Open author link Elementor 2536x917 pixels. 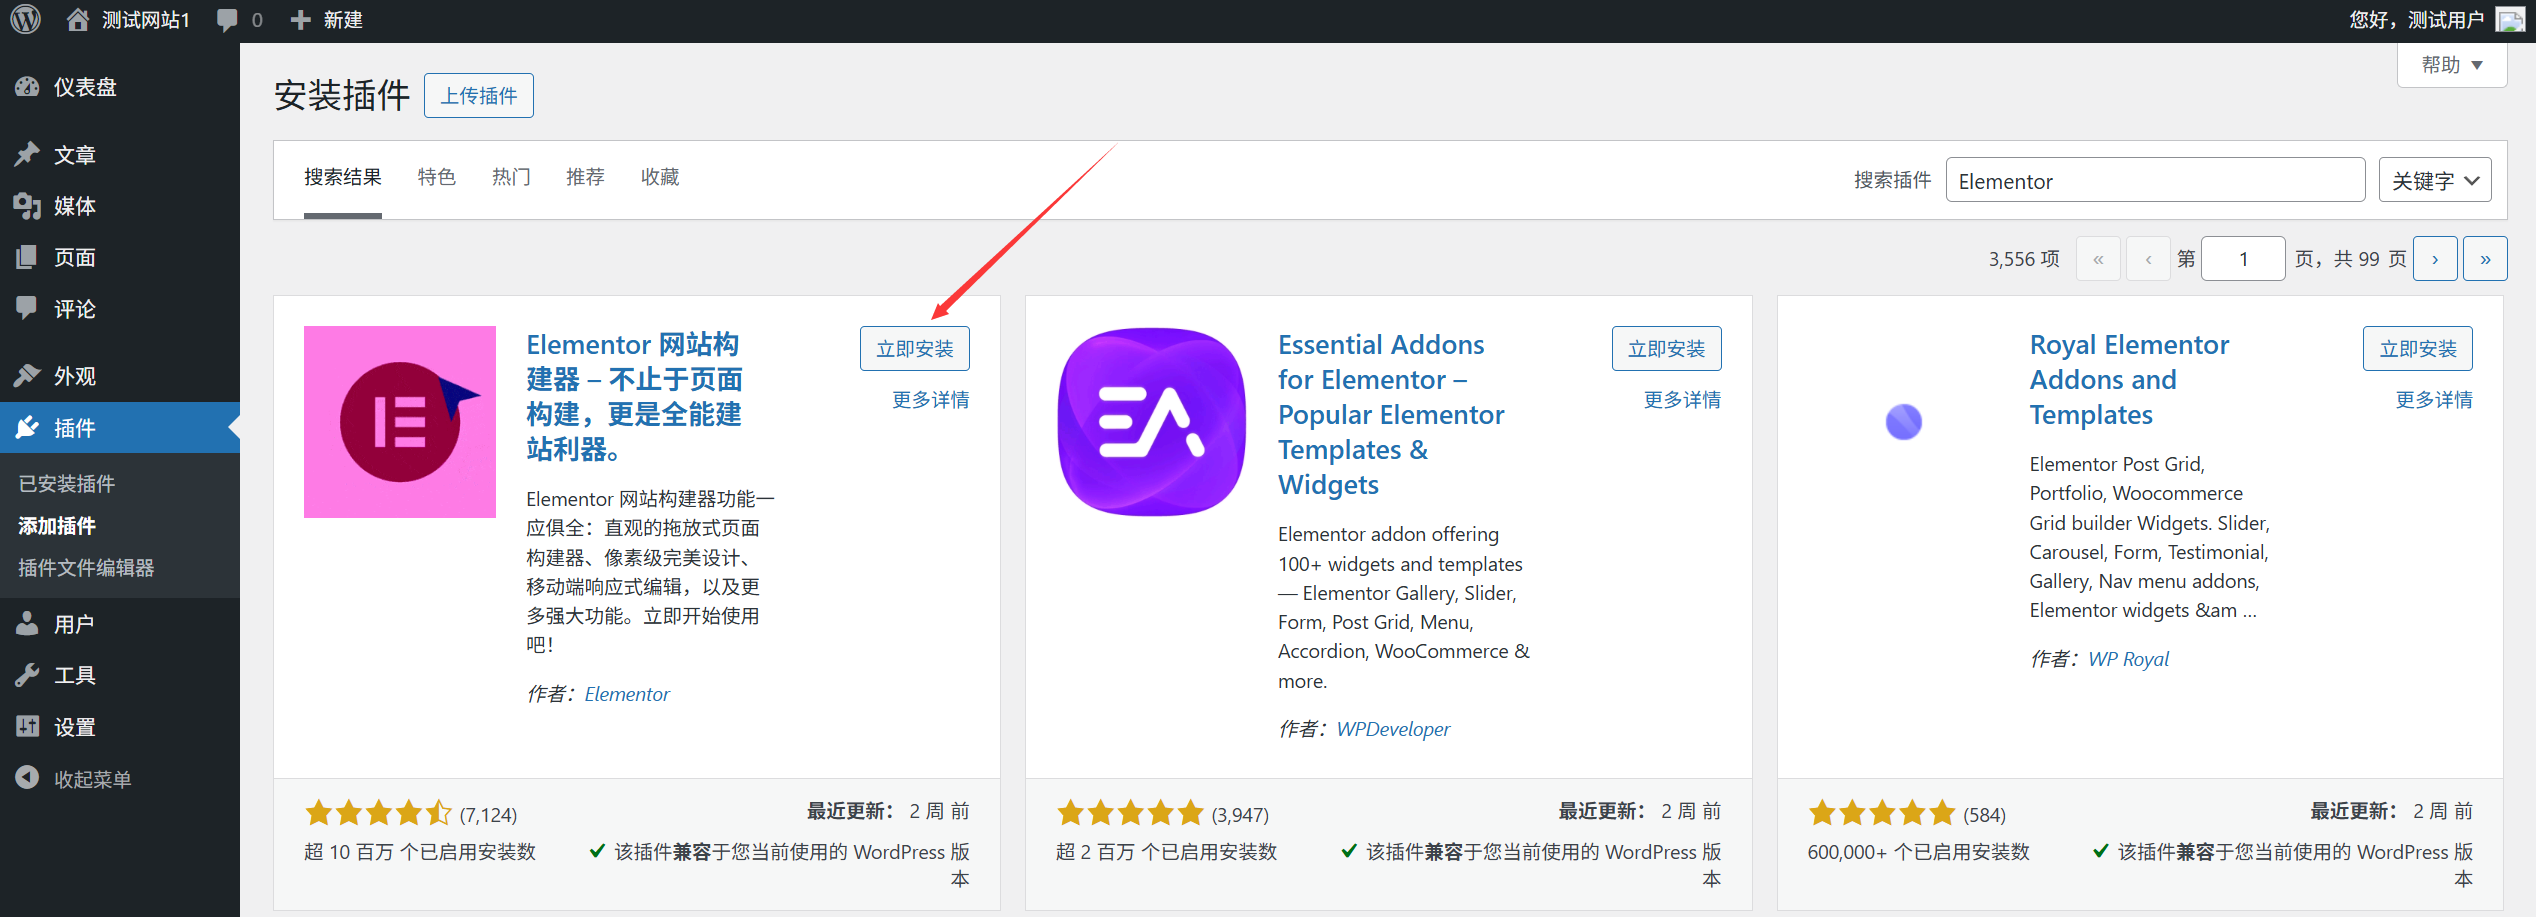pyautogui.click(x=627, y=694)
